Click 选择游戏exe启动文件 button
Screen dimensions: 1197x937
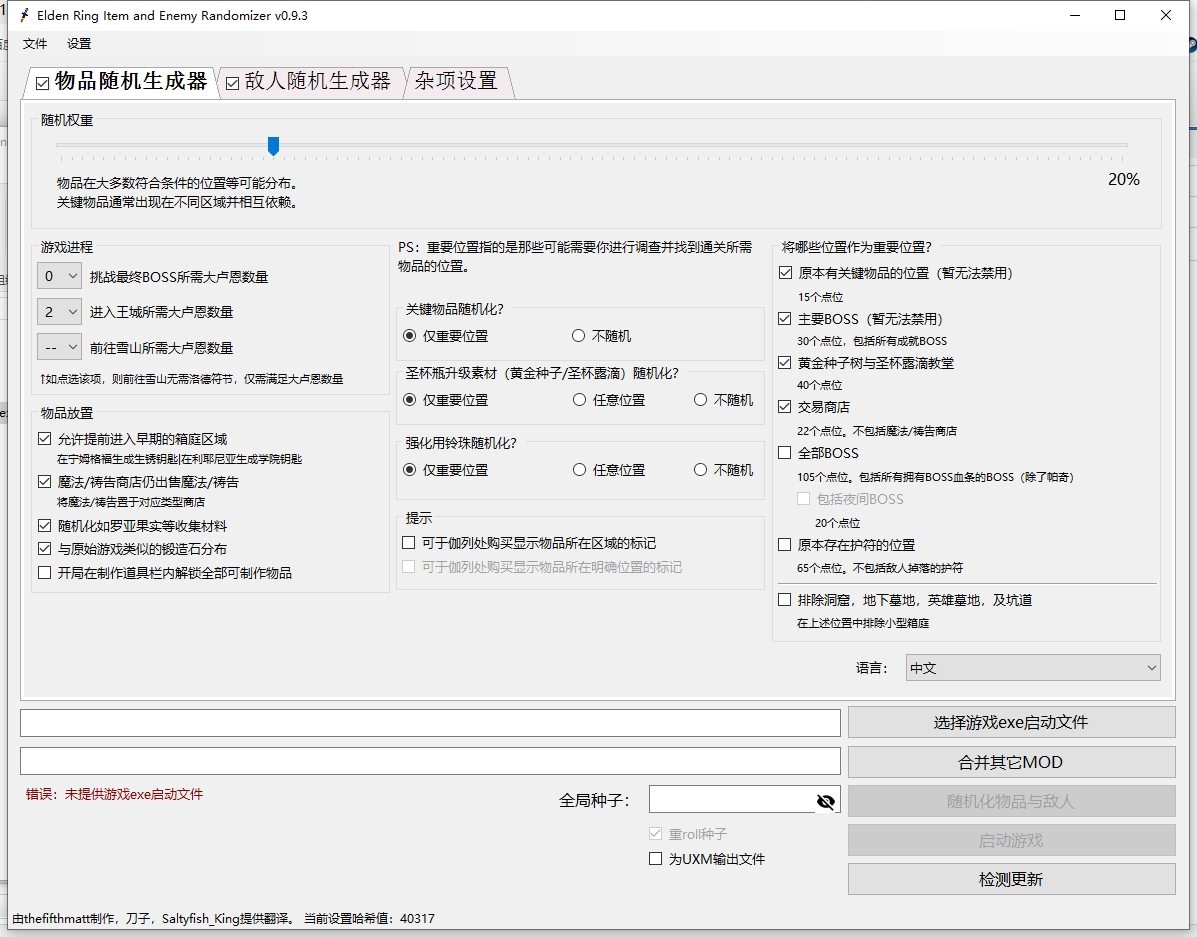coord(1011,722)
